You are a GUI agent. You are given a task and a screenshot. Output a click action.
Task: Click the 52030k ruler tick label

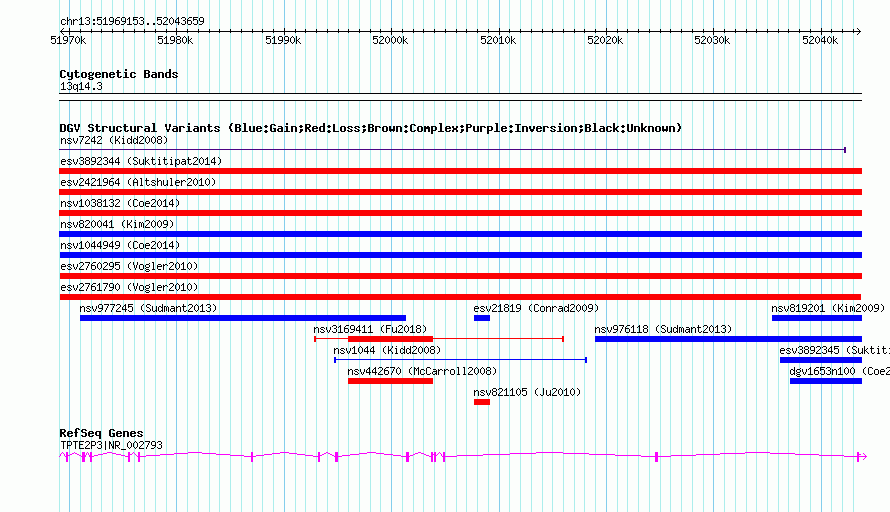pyautogui.click(x=712, y=40)
